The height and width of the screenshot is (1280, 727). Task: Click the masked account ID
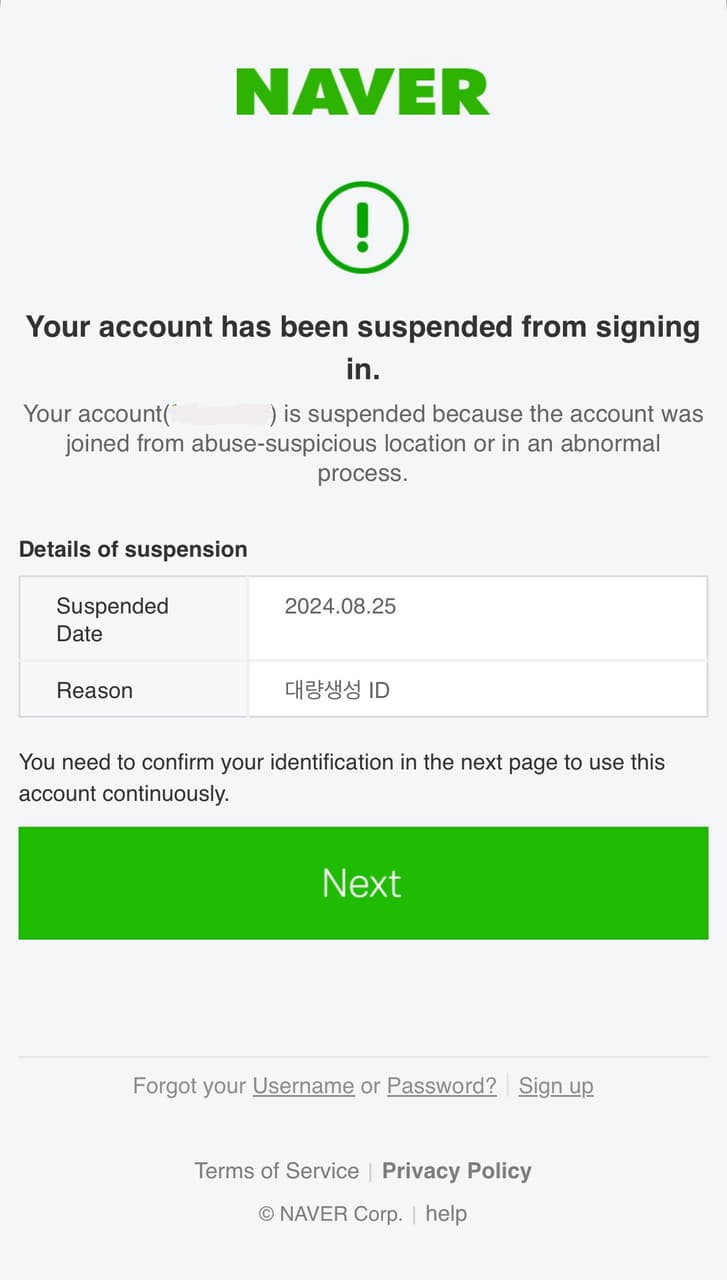[222, 414]
